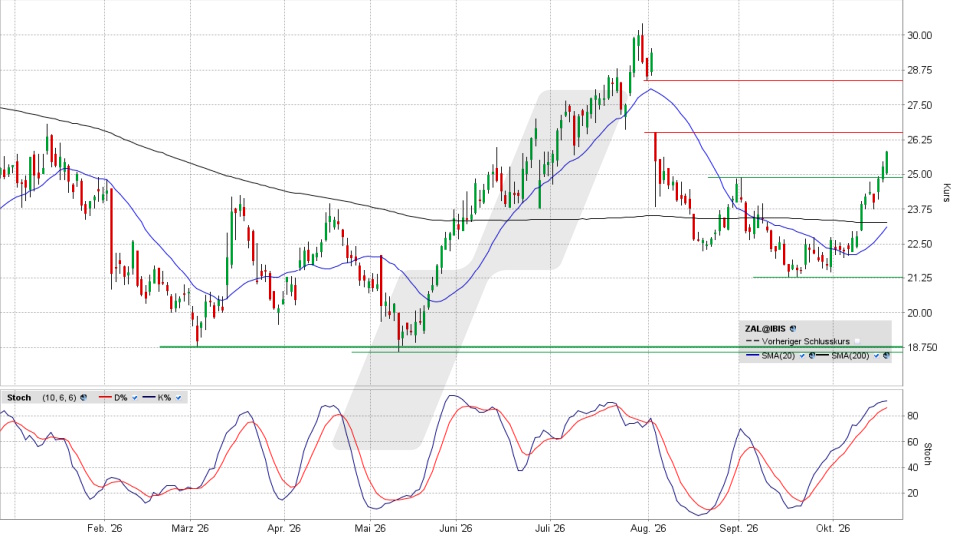The height and width of the screenshot is (540, 960).
Task: Click the SMA(20) legend label
Action: coord(778,356)
